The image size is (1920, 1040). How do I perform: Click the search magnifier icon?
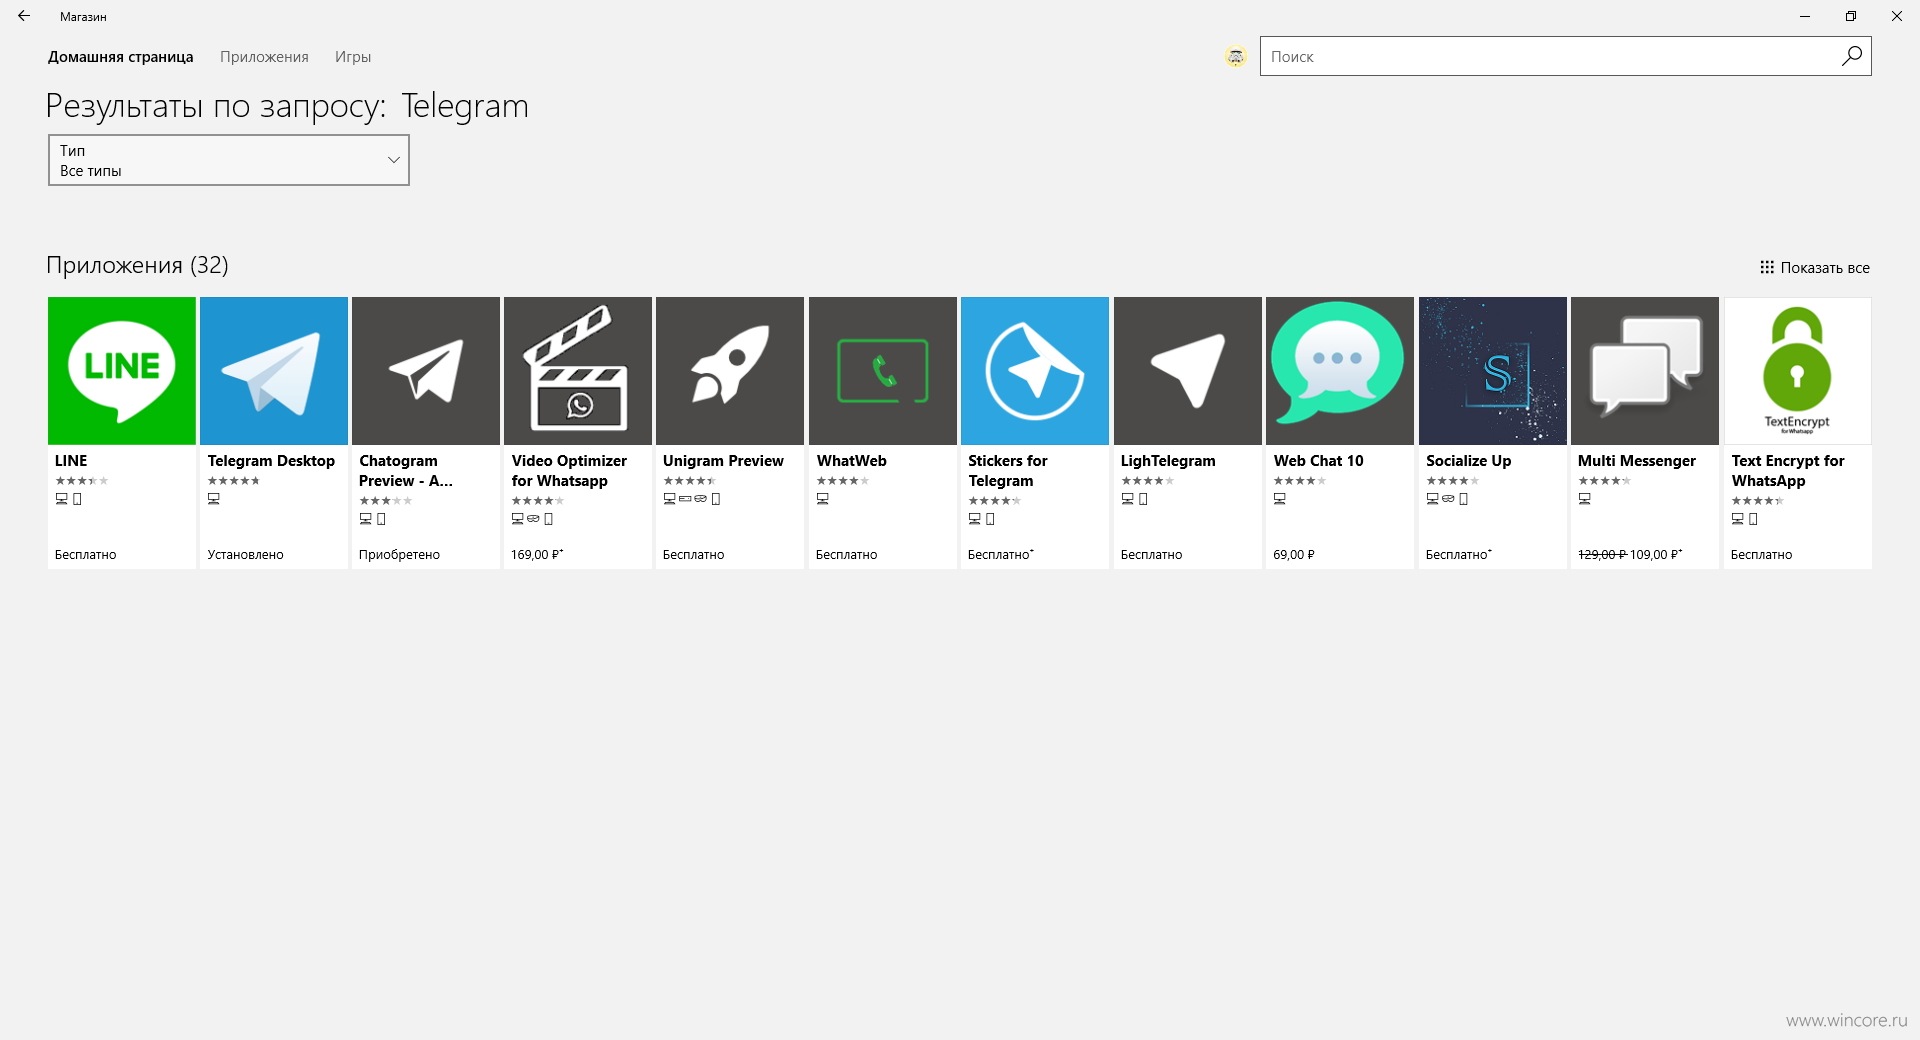coord(1852,56)
